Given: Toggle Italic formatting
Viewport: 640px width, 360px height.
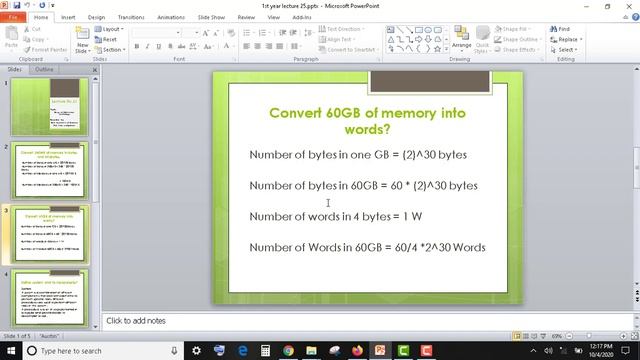Looking at the screenshot, I should tap(147, 46).
